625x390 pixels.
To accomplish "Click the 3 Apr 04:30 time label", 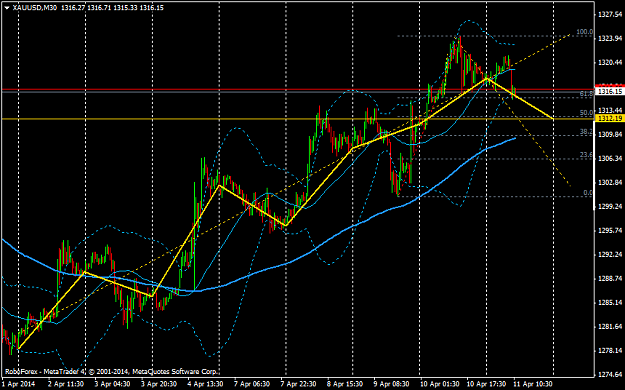I will (x=112, y=384).
